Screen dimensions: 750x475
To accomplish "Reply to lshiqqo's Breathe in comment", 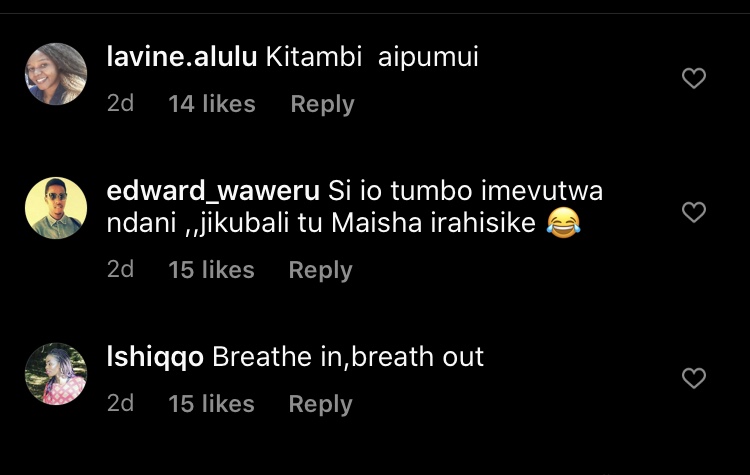I will pos(320,404).
